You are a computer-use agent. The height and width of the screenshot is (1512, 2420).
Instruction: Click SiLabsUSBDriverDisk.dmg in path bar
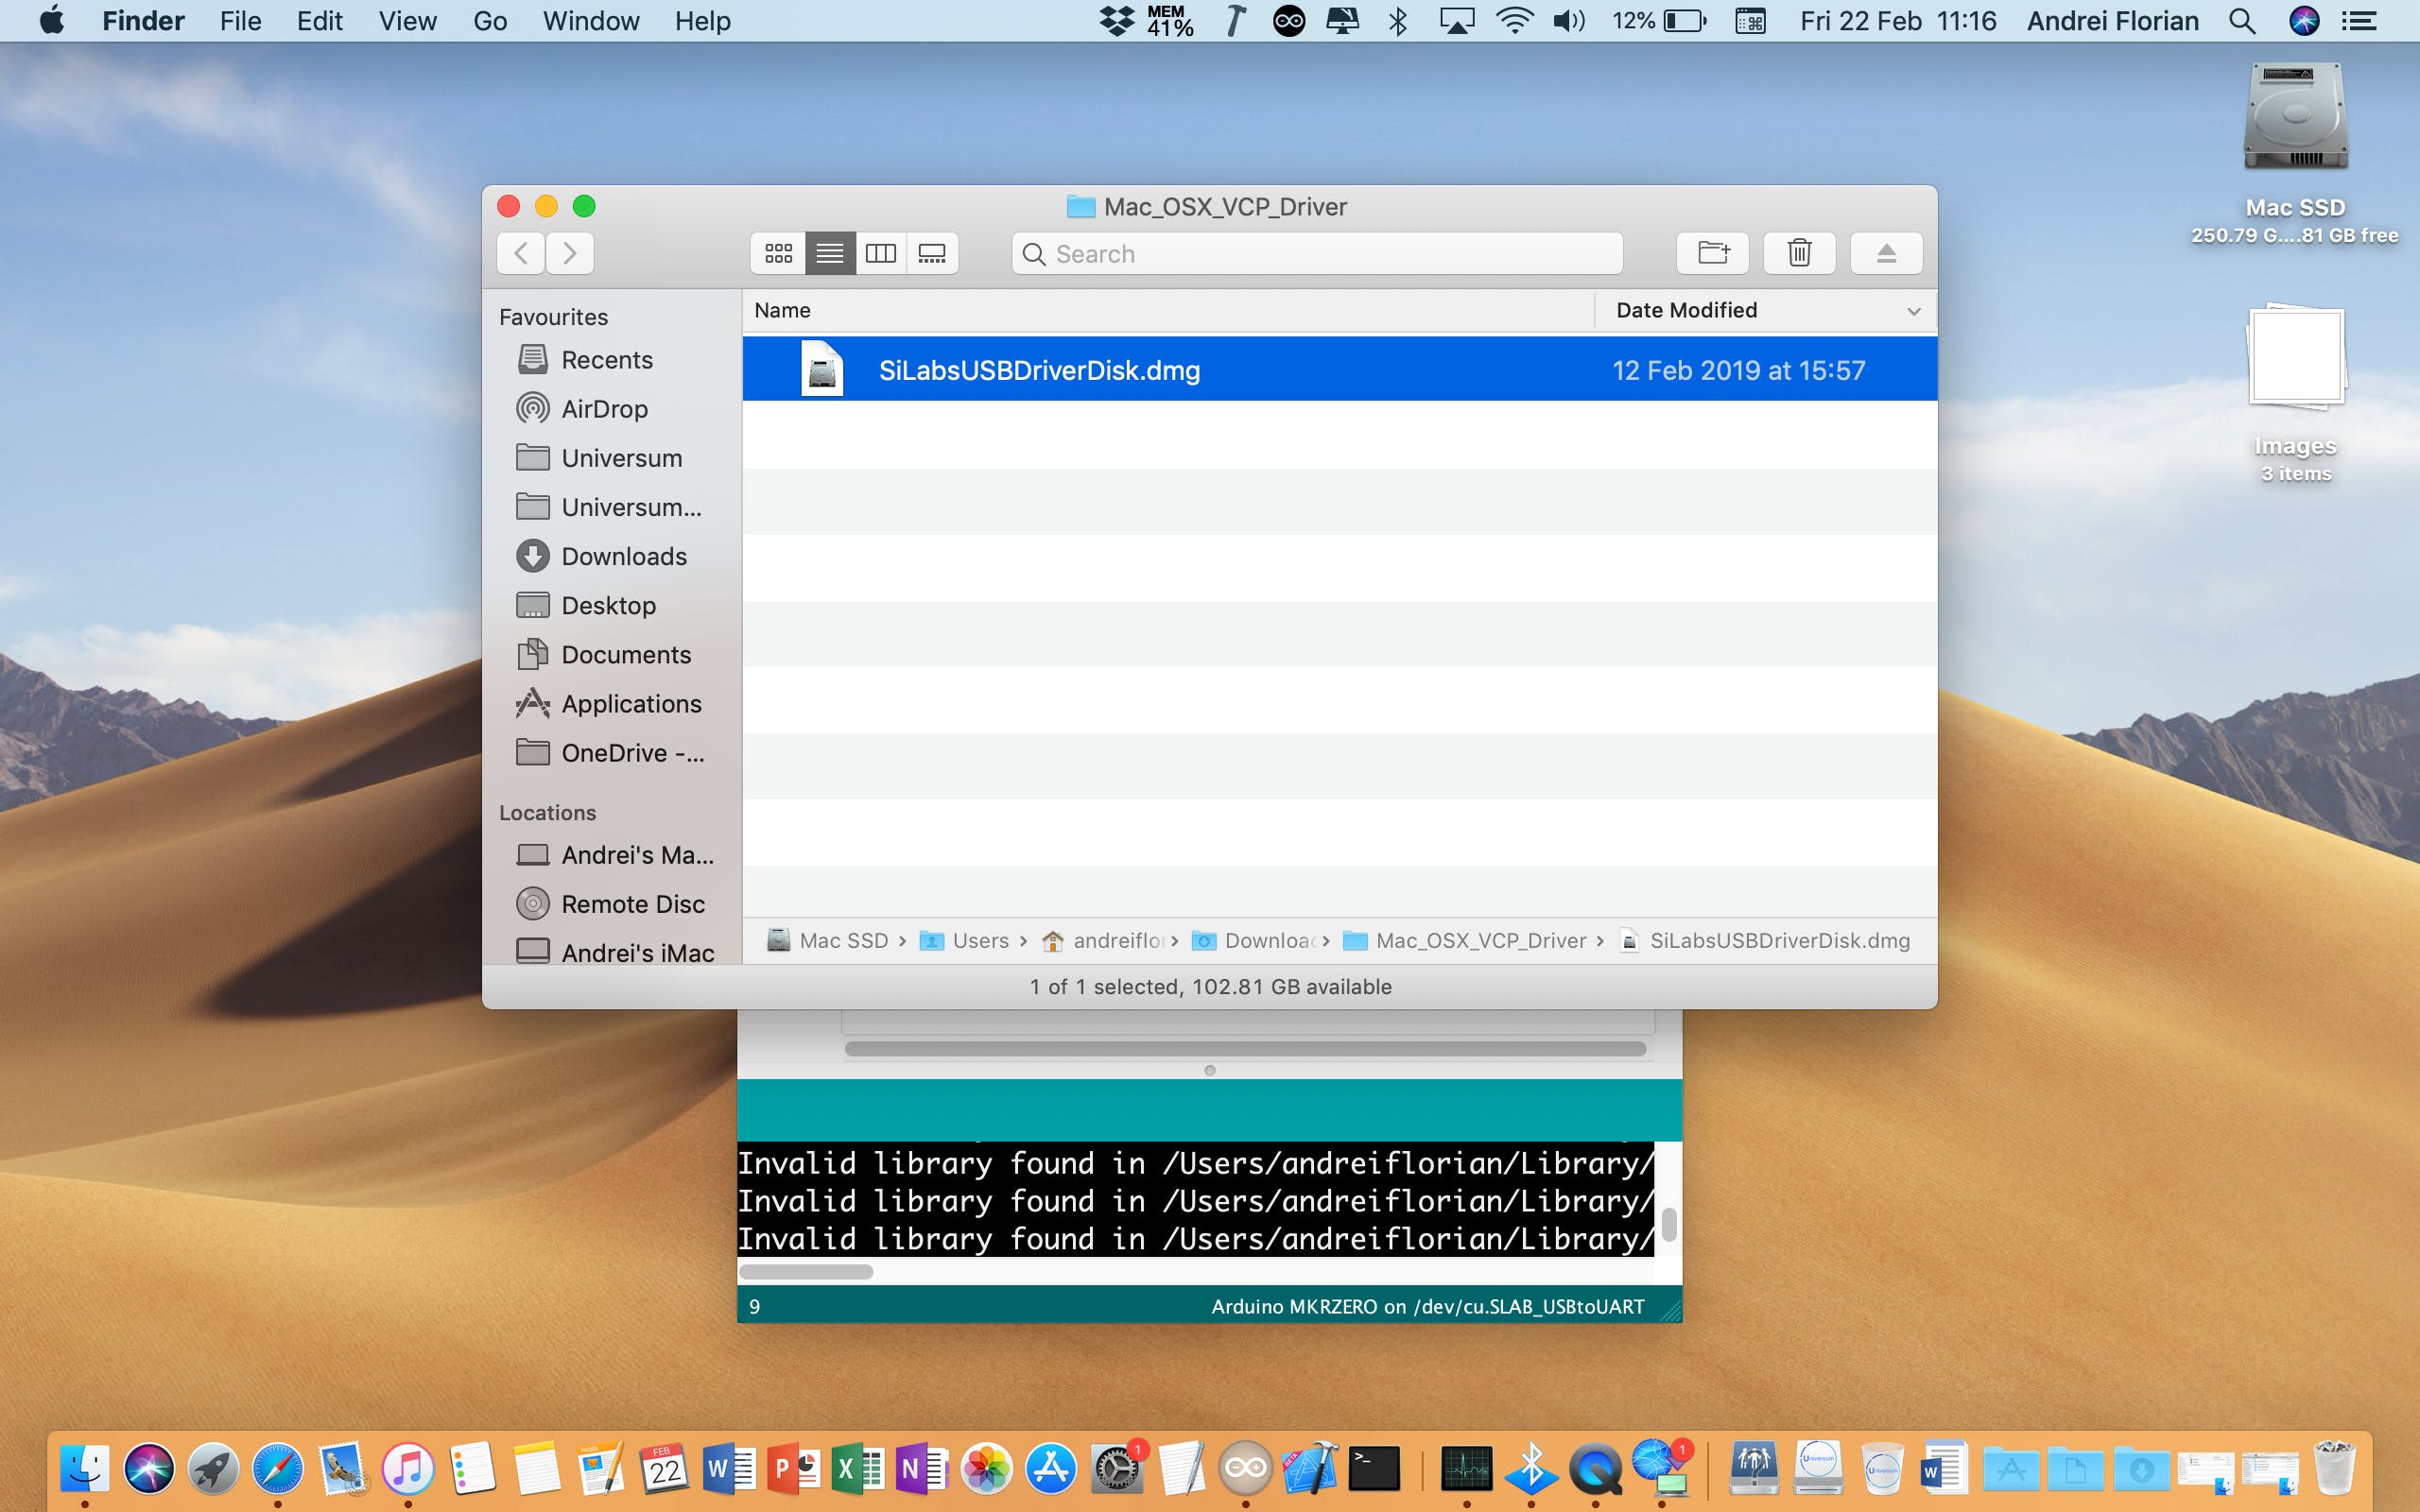coord(1765,940)
